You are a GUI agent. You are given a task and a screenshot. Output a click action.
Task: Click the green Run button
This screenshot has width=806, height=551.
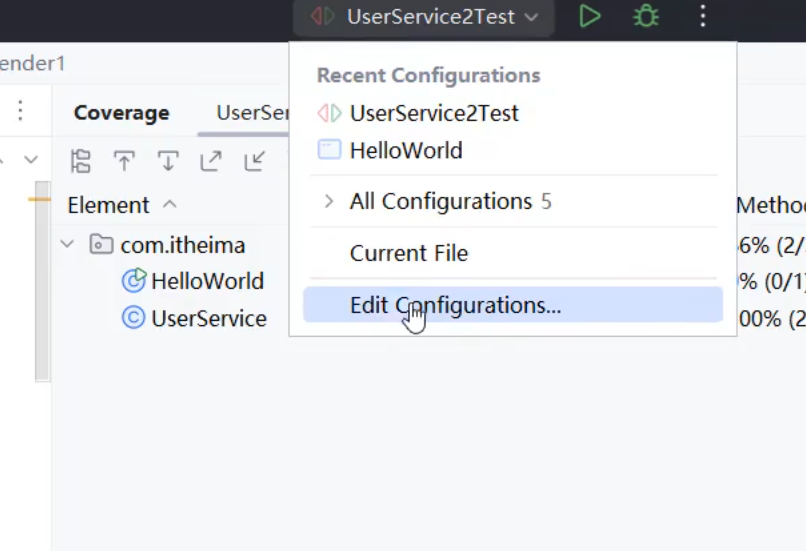[590, 16]
